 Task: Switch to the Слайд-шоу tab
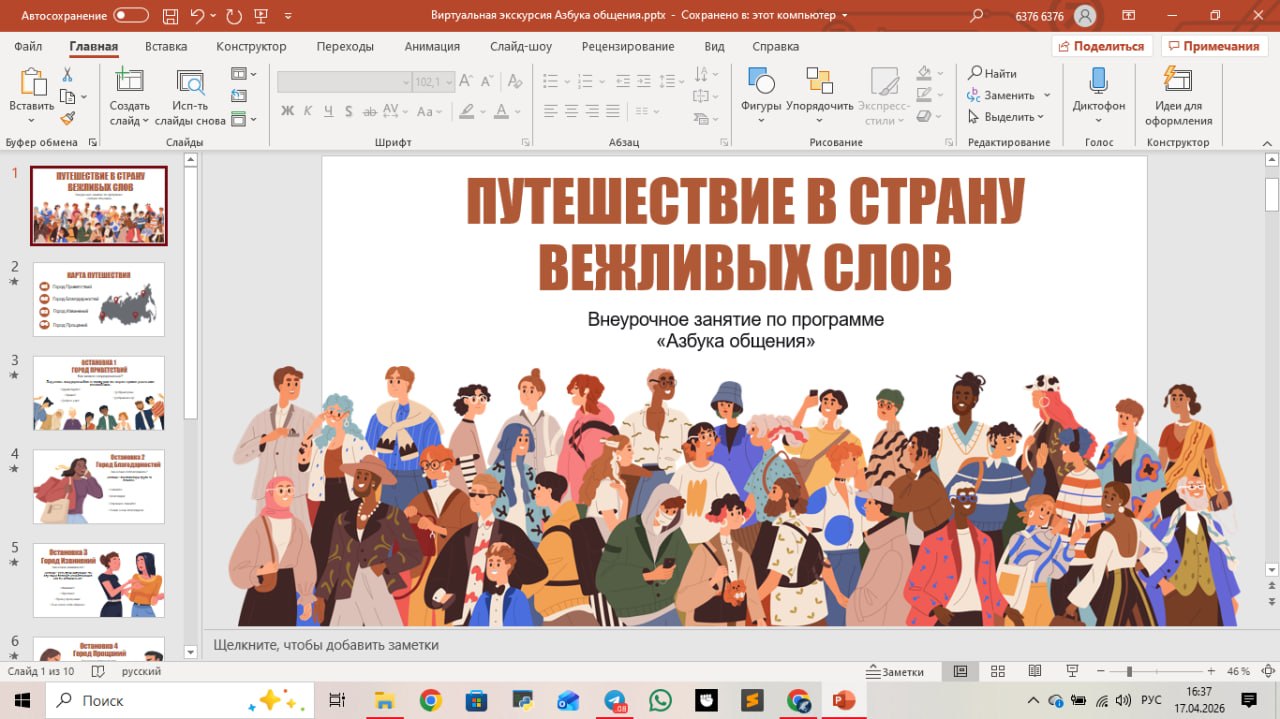[521, 46]
